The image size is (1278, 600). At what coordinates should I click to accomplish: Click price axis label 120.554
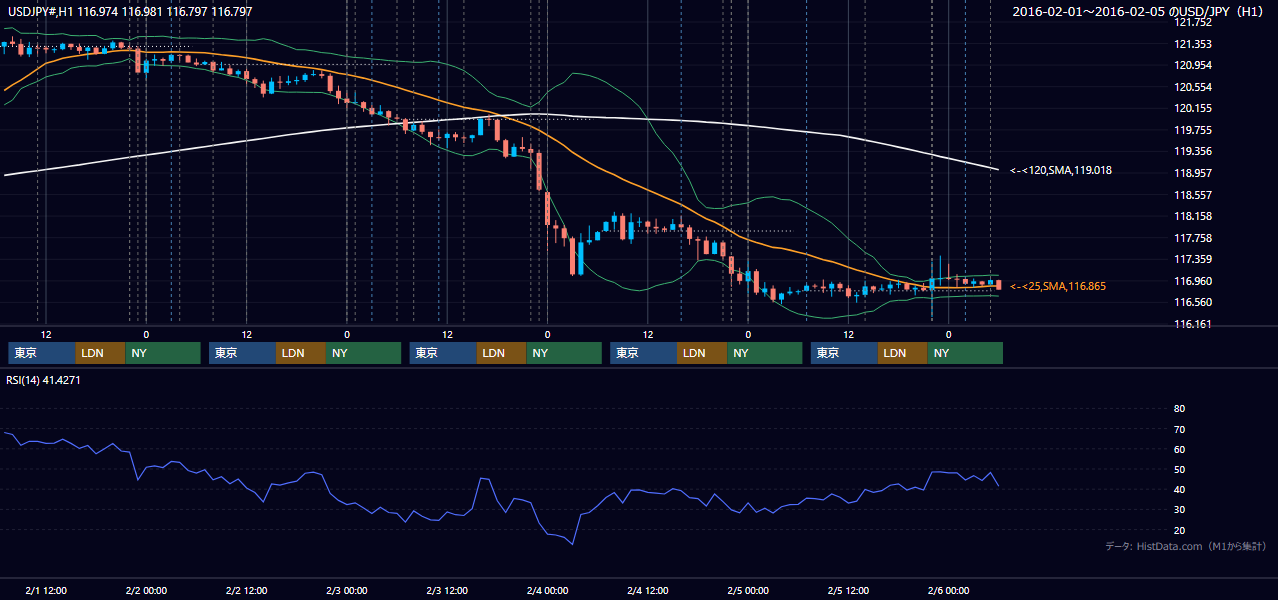(1192, 87)
